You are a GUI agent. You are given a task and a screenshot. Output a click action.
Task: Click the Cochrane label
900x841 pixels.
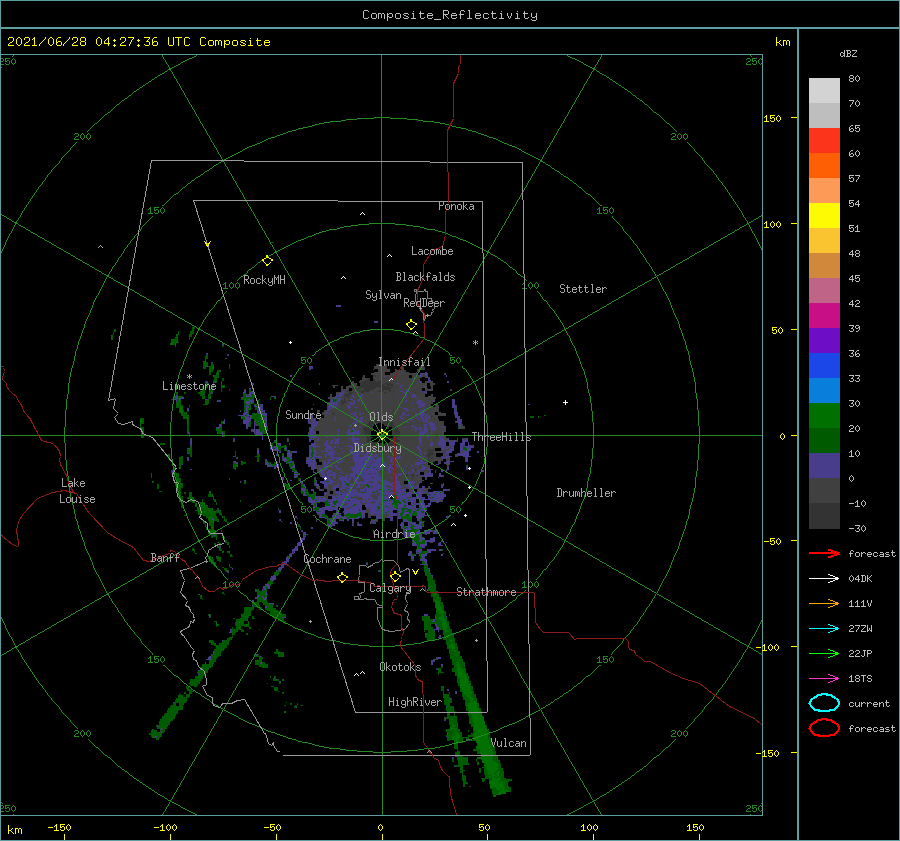[x=327, y=559]
